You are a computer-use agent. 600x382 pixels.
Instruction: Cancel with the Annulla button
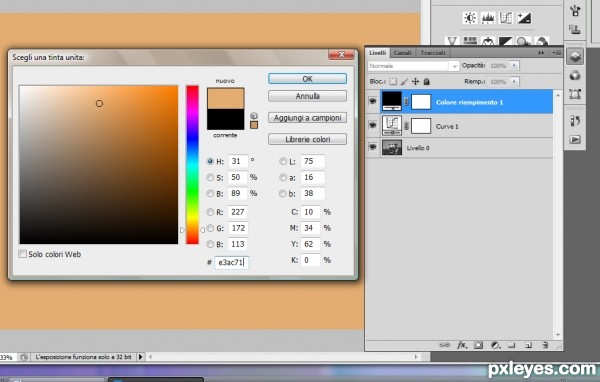coord(307,96)
